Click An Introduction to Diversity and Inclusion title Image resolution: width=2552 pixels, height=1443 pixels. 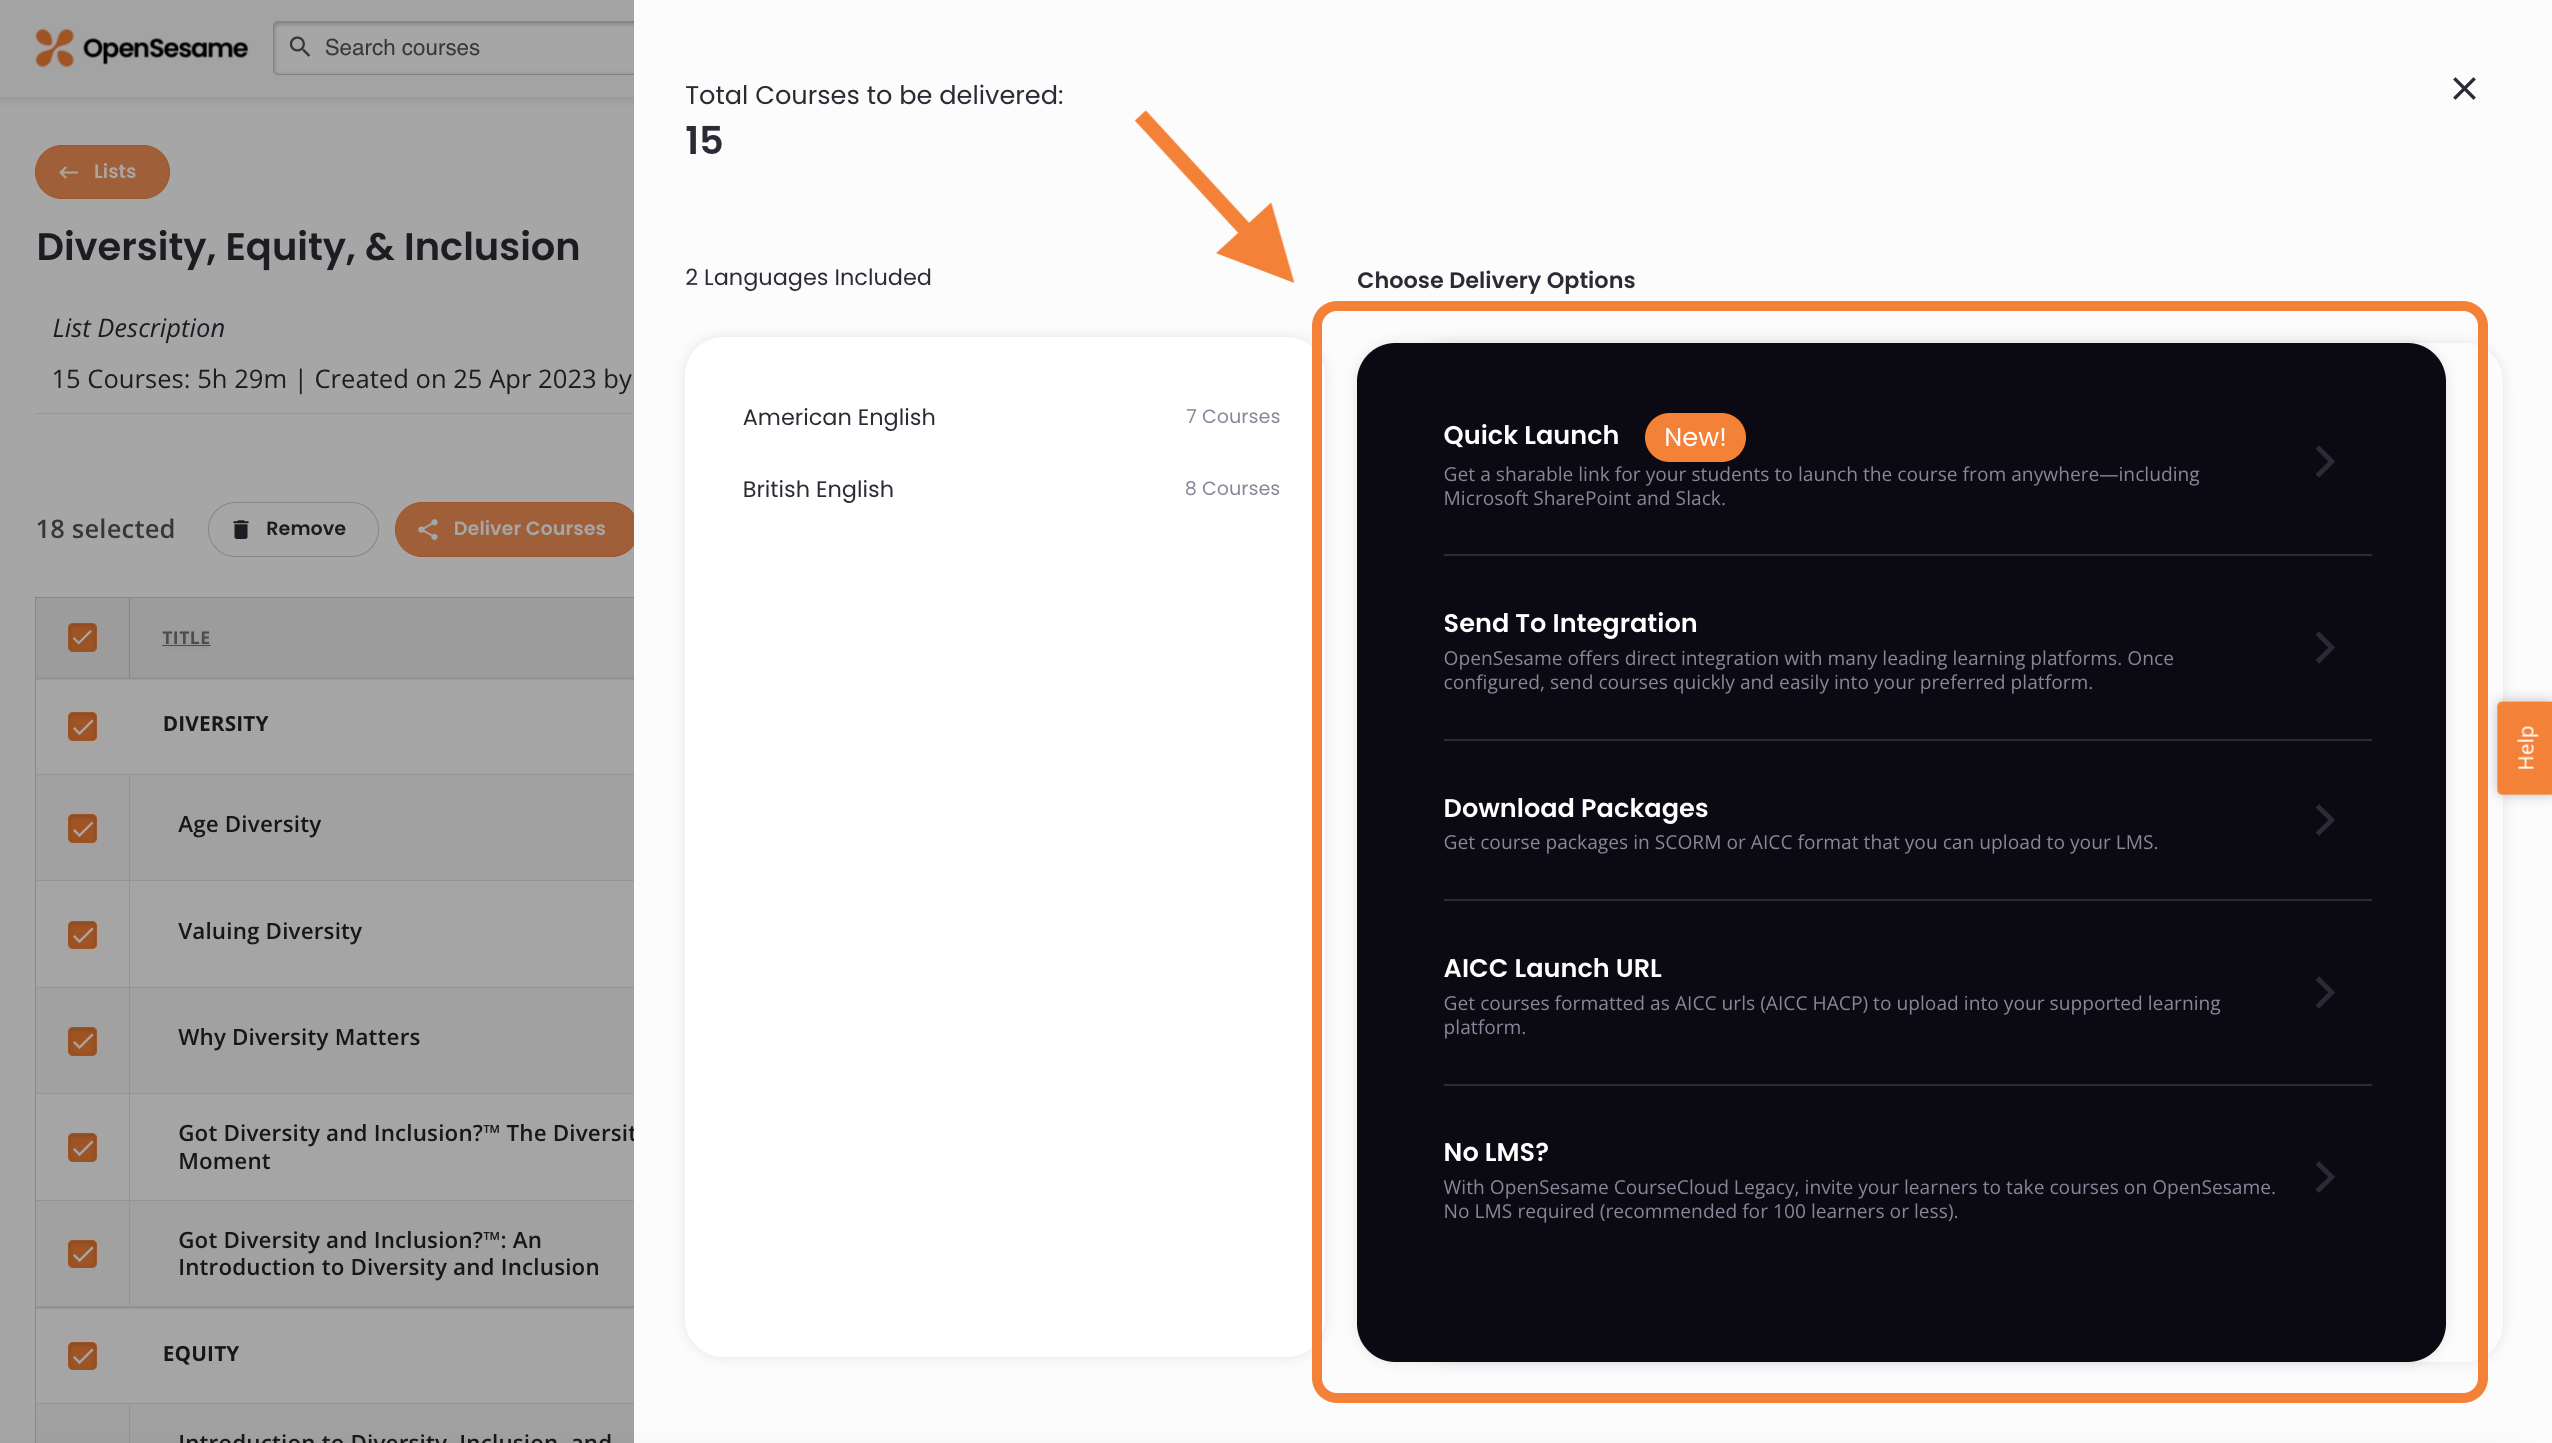(x=389, y=1254)
